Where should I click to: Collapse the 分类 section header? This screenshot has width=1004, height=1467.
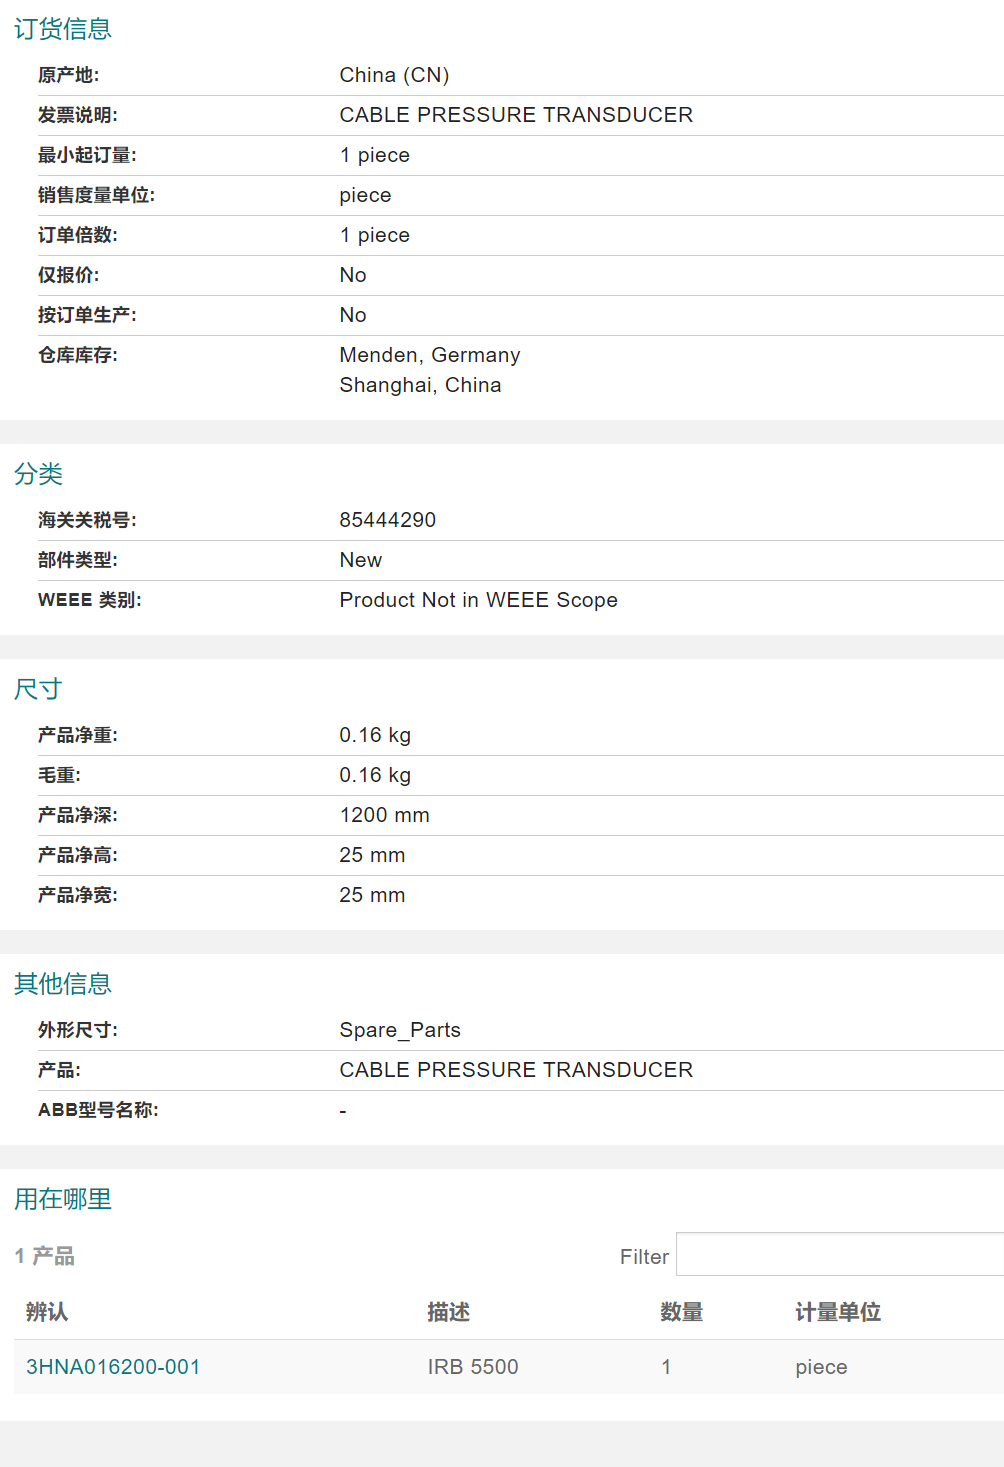point(38,474)
